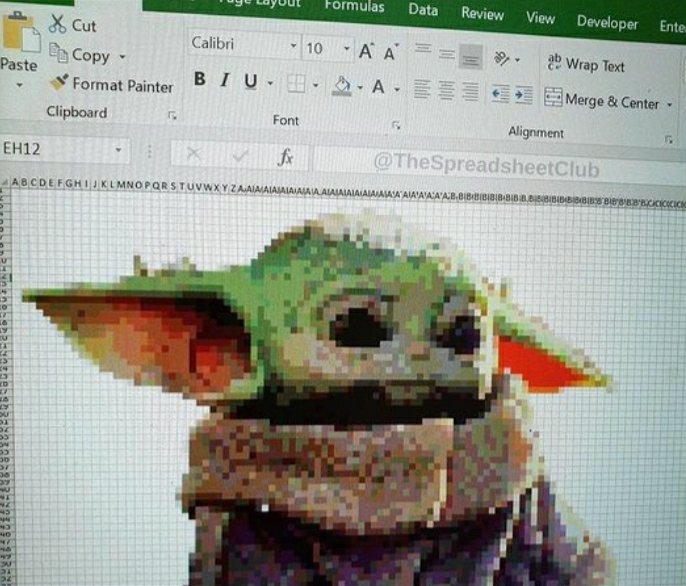The width and height of the screenshot is (686, 586).
Task: Open the Review tab
Action: (483, 14)
